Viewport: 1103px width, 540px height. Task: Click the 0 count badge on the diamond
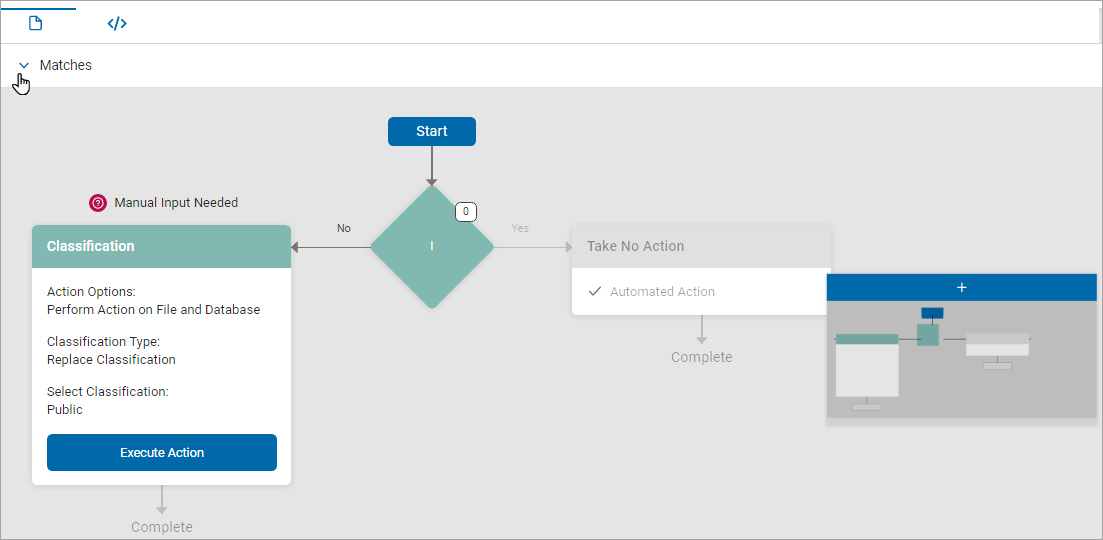pyautogui.click(x=465, y=212)
